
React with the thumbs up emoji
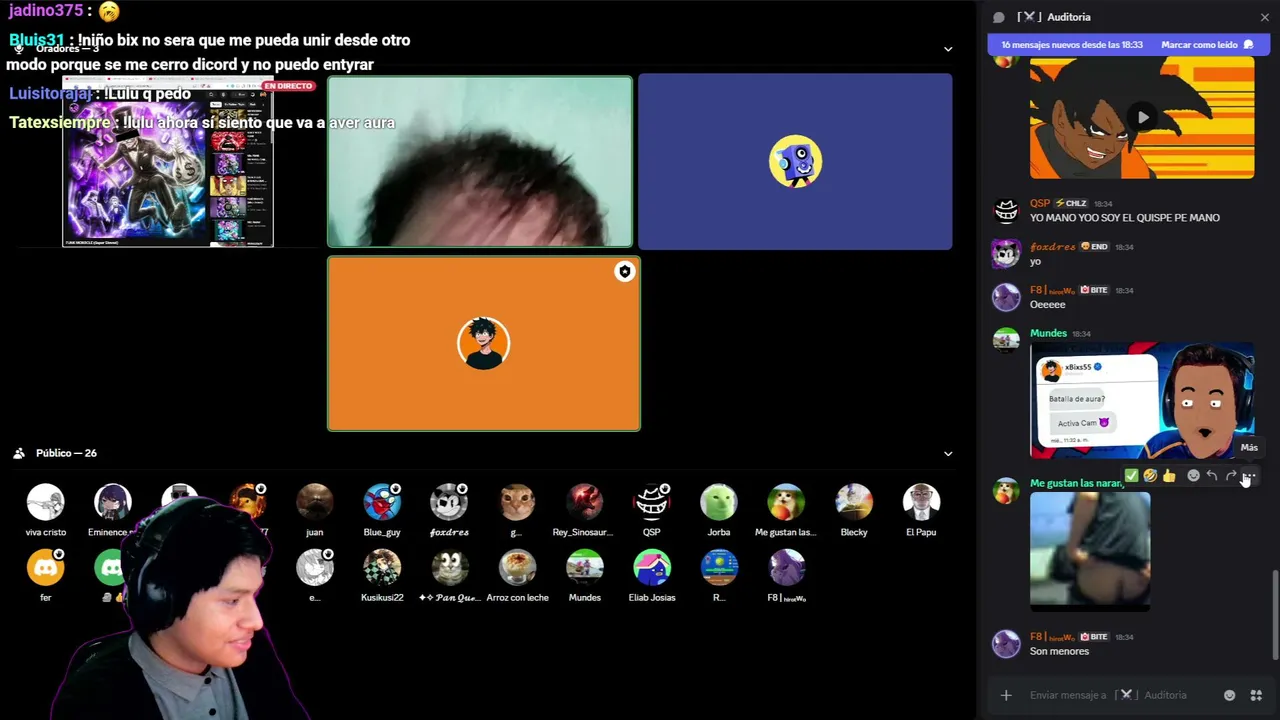[x=1169, y=476]
